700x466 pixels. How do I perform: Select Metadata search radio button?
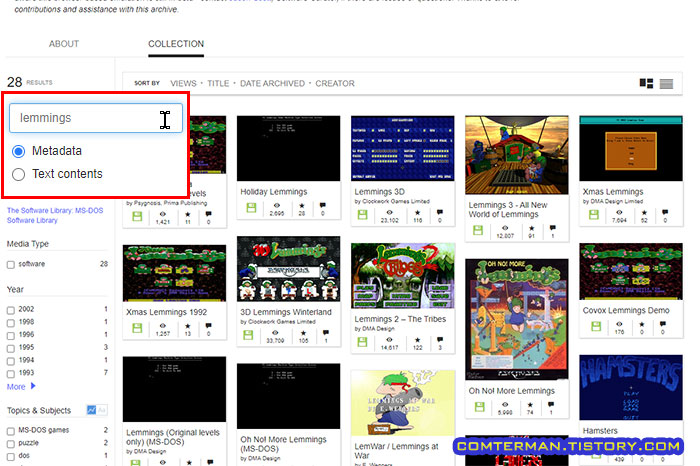[18, 151]
